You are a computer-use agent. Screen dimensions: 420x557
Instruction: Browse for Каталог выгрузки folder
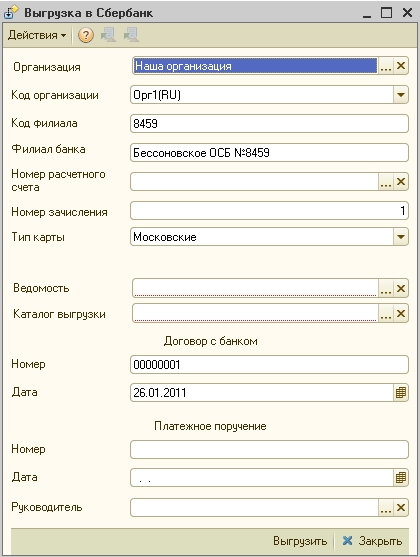point(386,314)
